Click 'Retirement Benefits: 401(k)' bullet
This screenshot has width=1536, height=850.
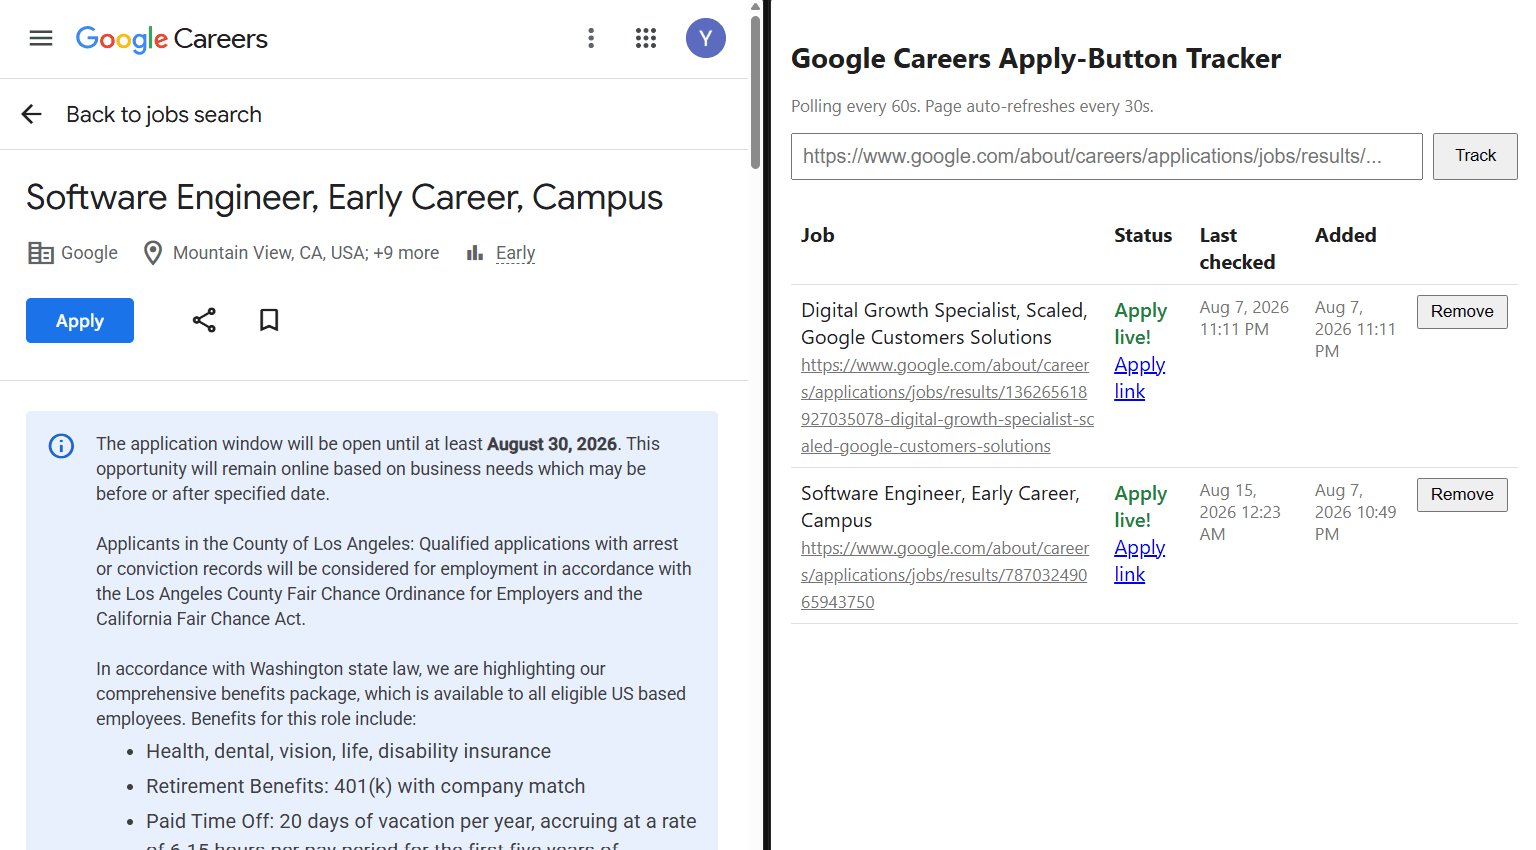tap(365, 786)
